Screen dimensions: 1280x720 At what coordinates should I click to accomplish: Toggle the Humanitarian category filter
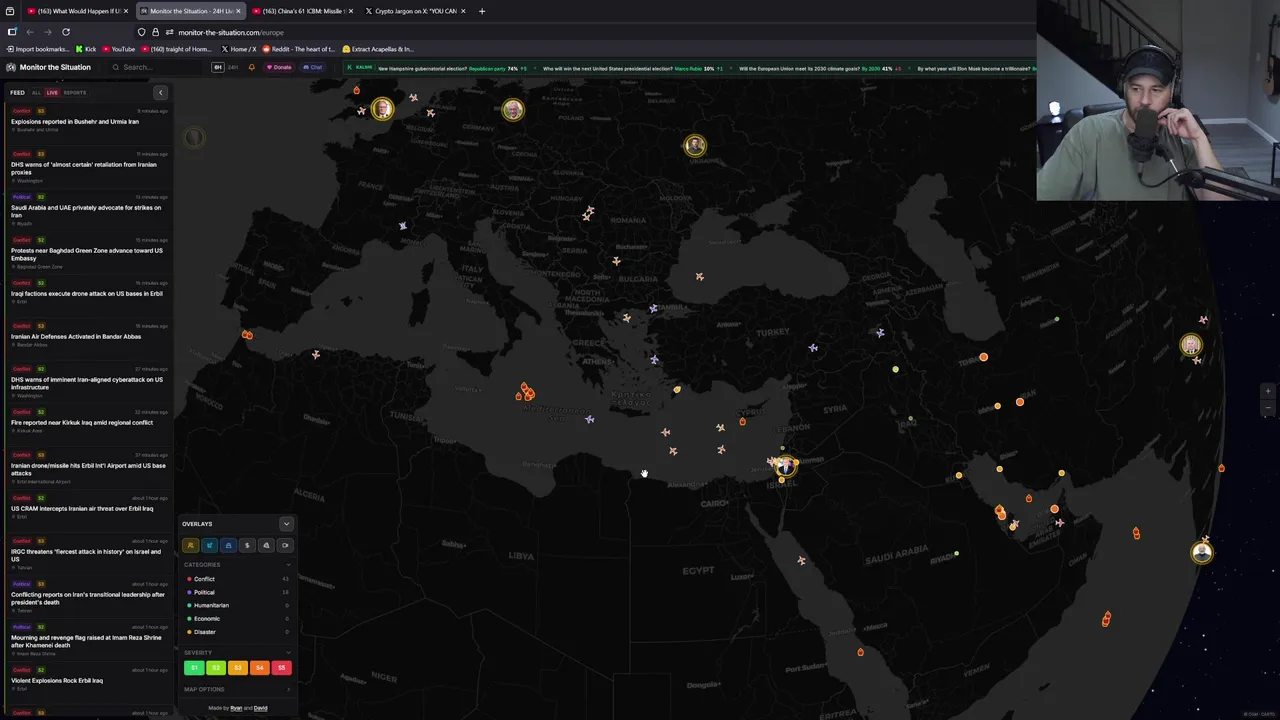click(236, 605)
